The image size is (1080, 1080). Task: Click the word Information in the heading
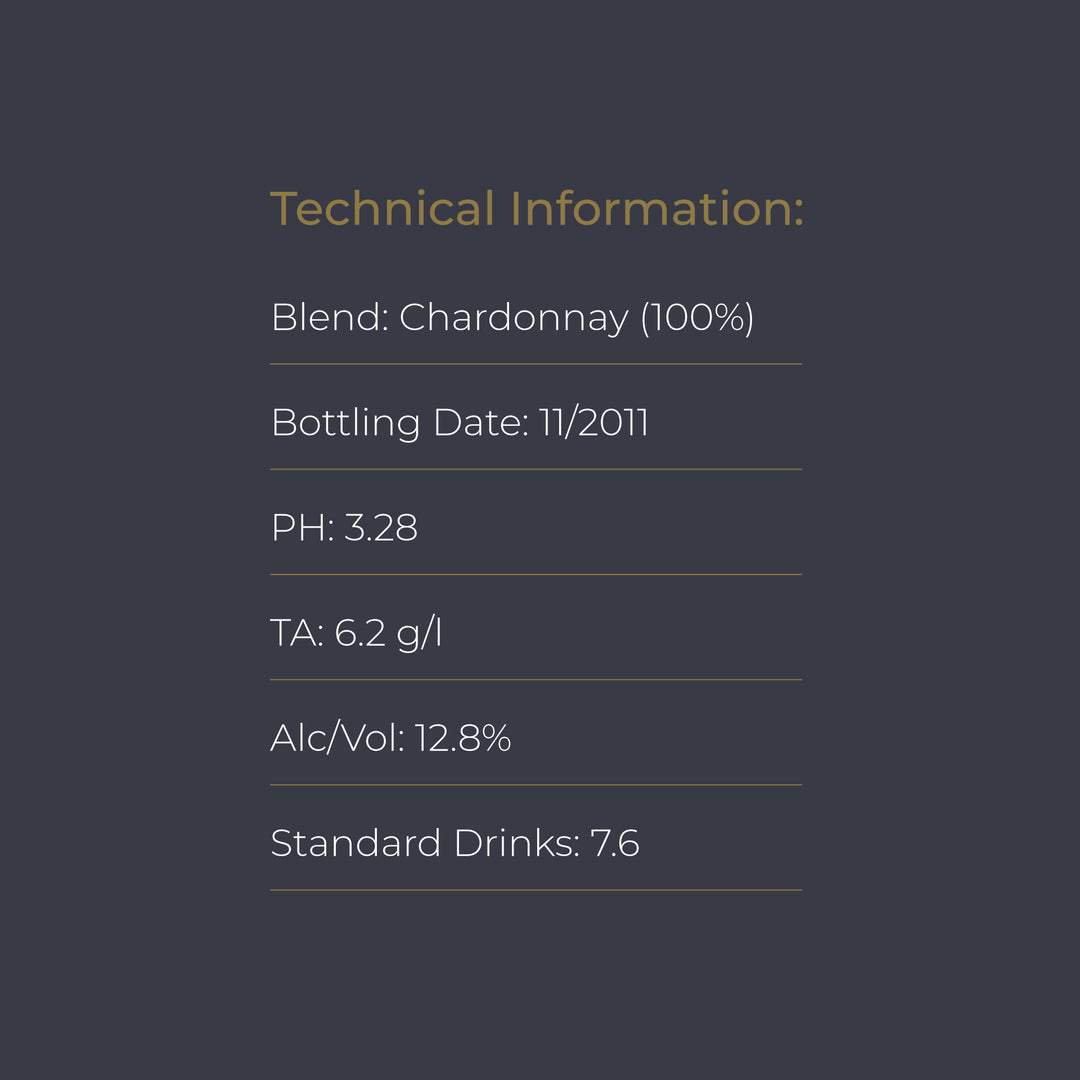657,209
